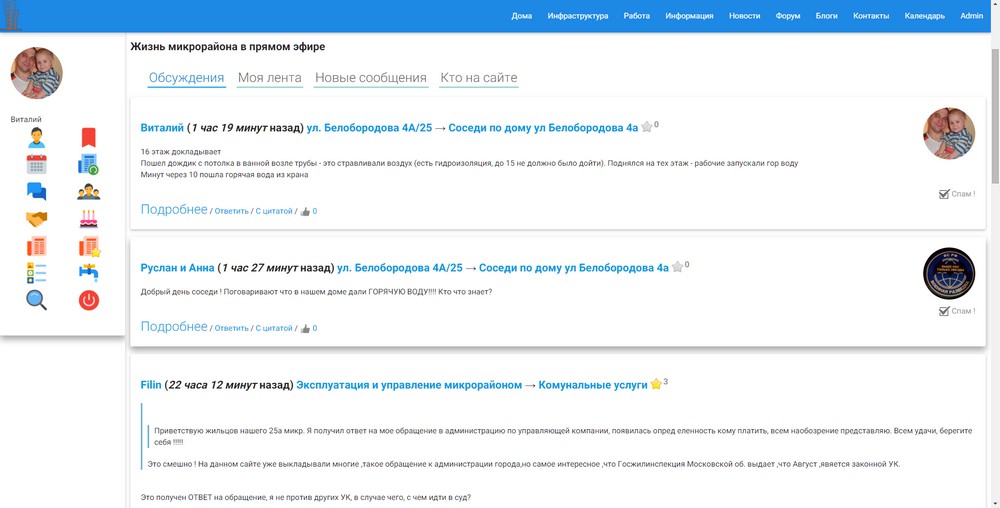The width and height of the screenshot is (1000, 508).
Task: Click the page vertical scrollbar
Action: [x=995, y=115]
